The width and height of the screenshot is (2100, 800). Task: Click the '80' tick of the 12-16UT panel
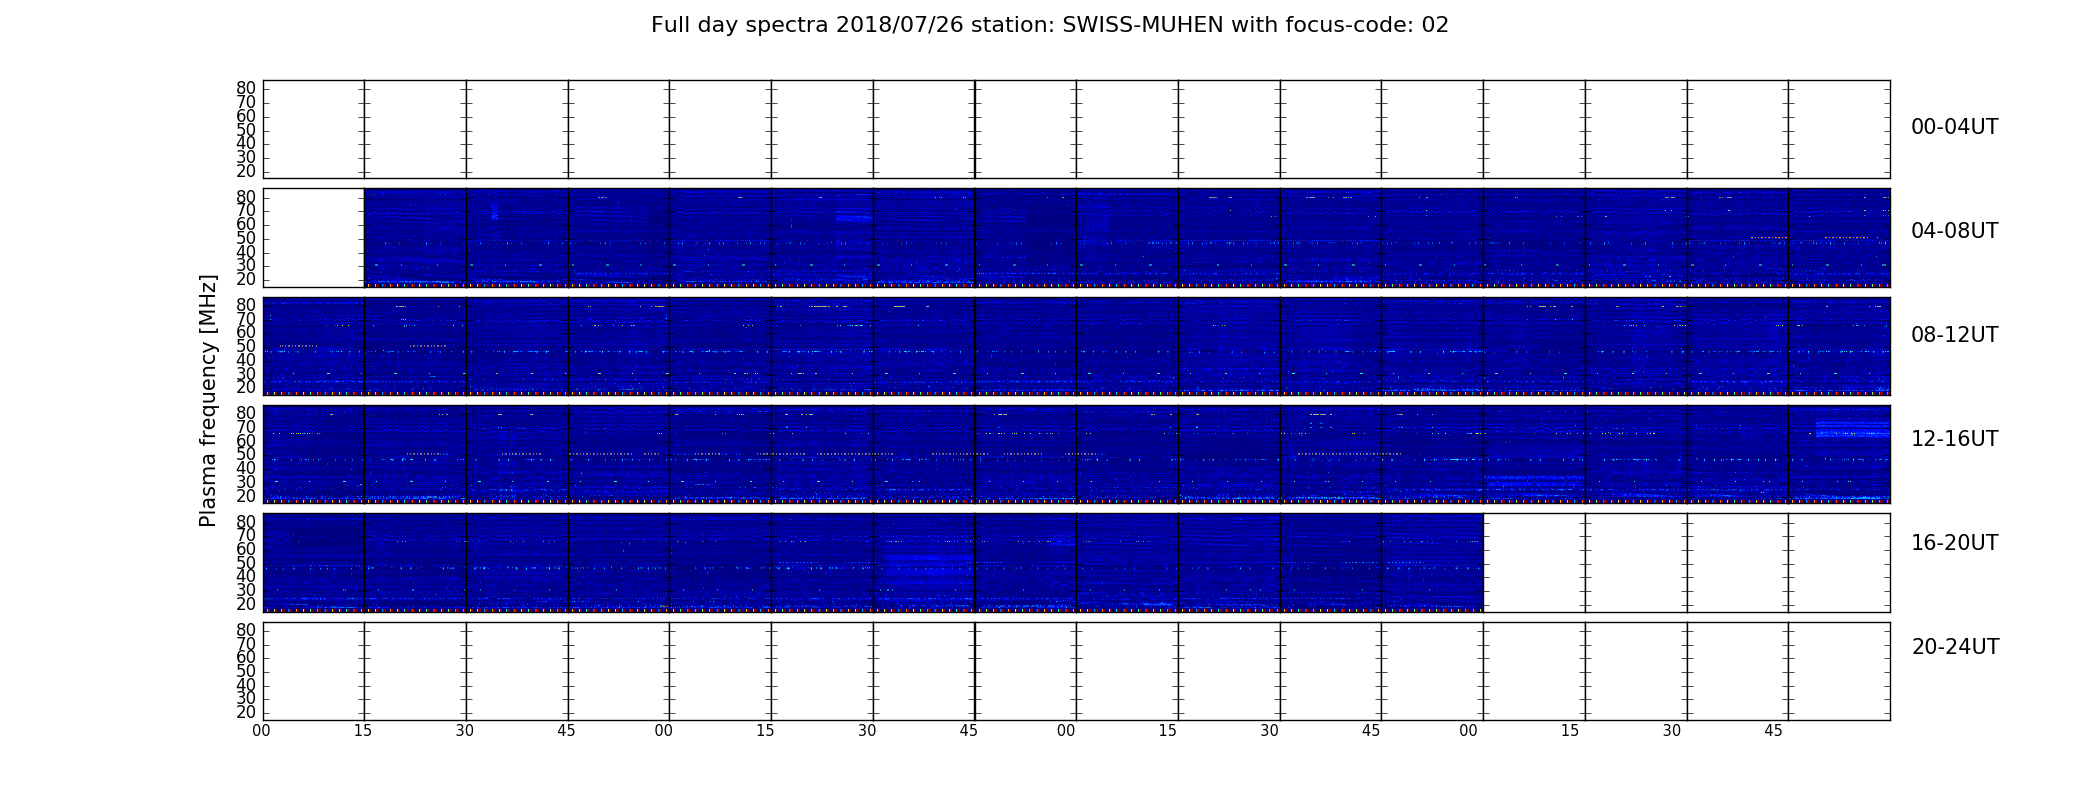(x=246, y=413)
